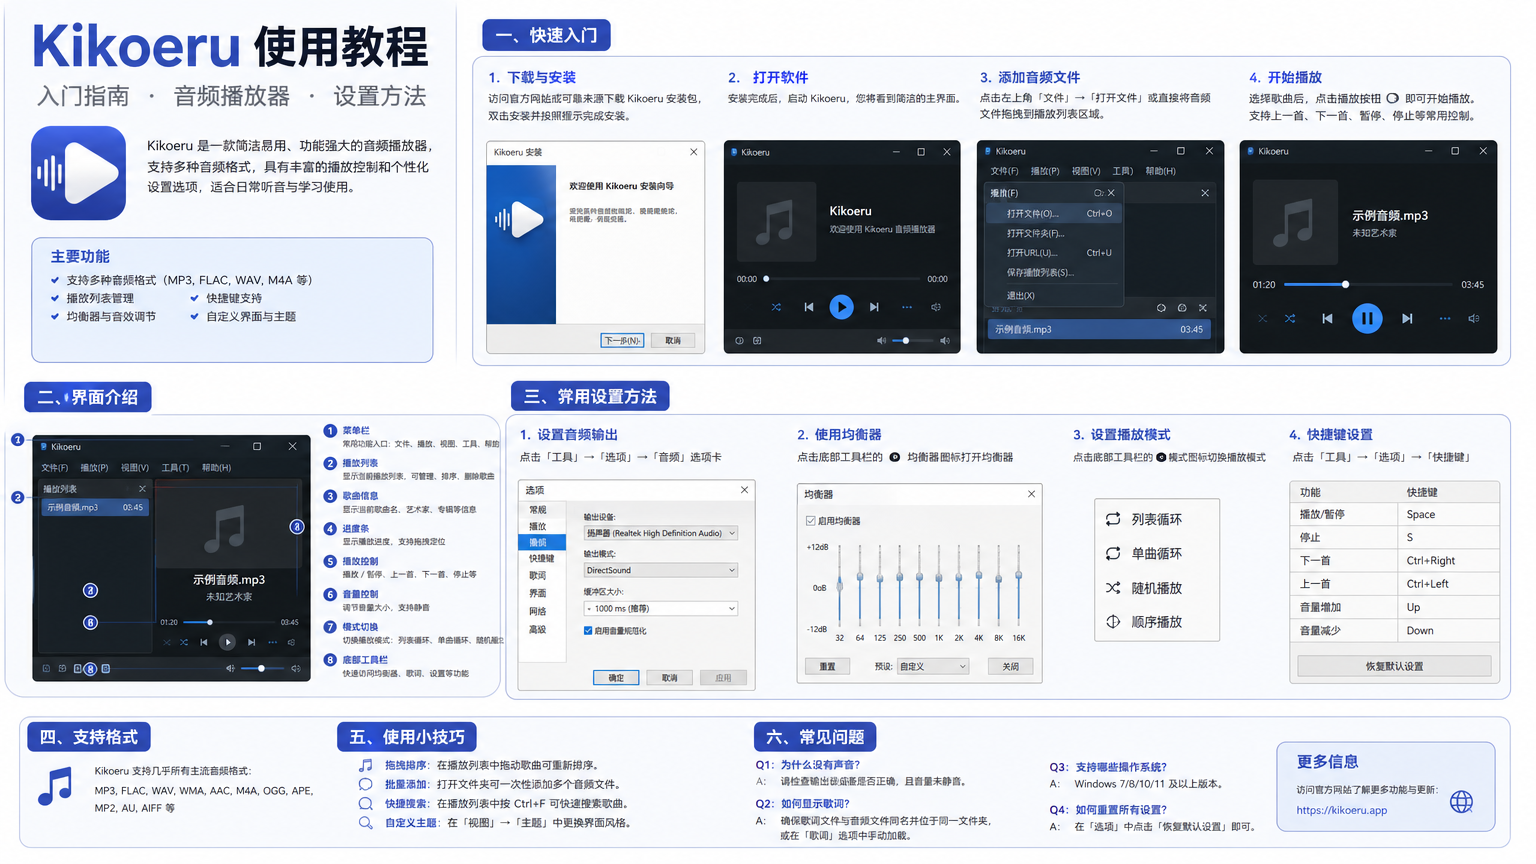Open 帮助(H) menu in the interface overview player
The height and width of the screenshot is (864, 1536).
pos(216,467)
